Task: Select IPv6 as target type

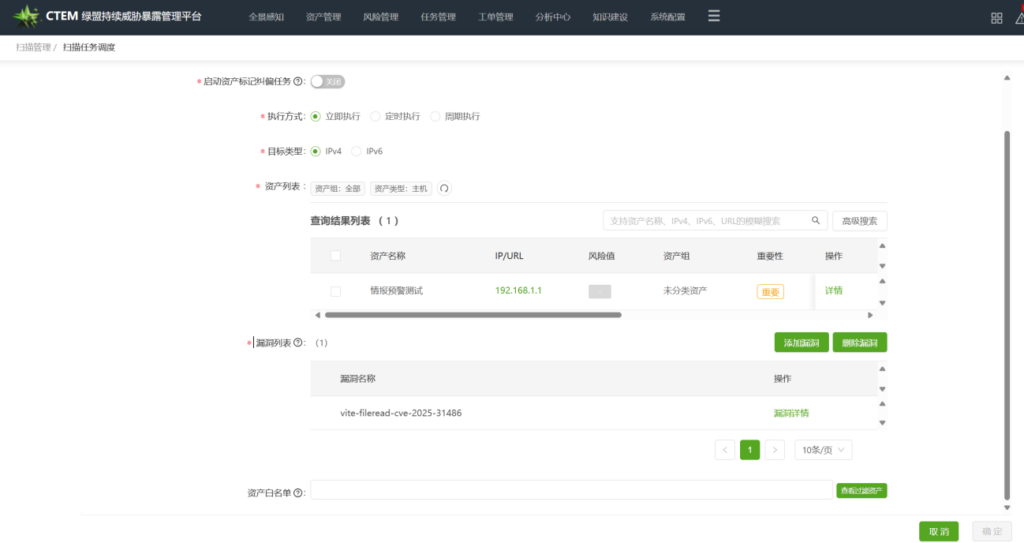Action: [x=356, y=152]
